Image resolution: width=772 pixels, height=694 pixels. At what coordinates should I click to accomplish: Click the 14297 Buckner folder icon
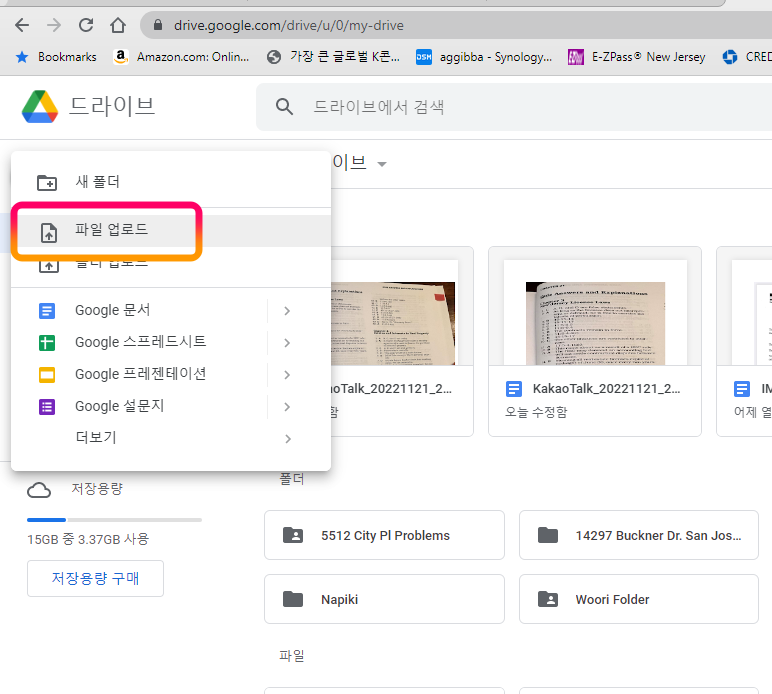tap(548, 535)
